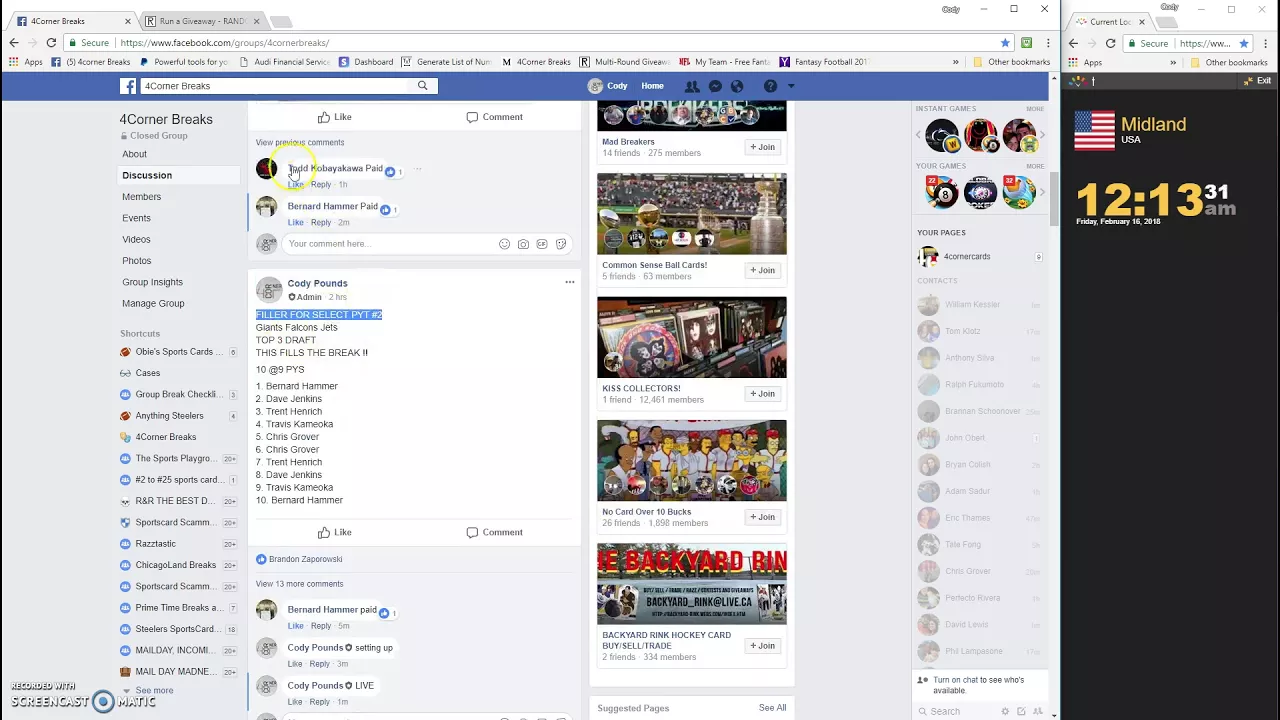The height and width of the screenshot is (720, 1280).
Task: Open Chrome menu in main window
Action: point(1048,43)
